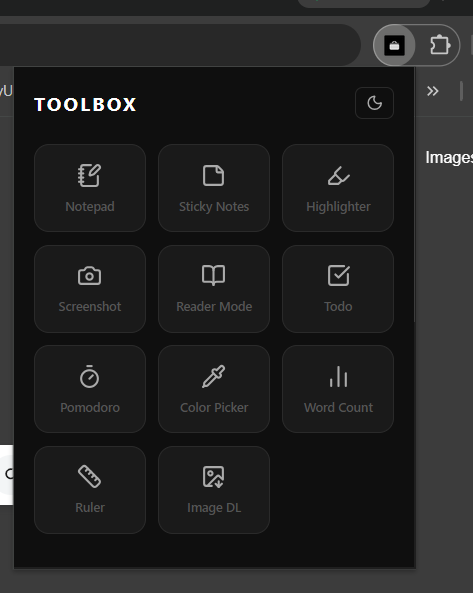The image size is (473, 593).
Task: Open the Sticky Notes tool
Action: (214, 188)
